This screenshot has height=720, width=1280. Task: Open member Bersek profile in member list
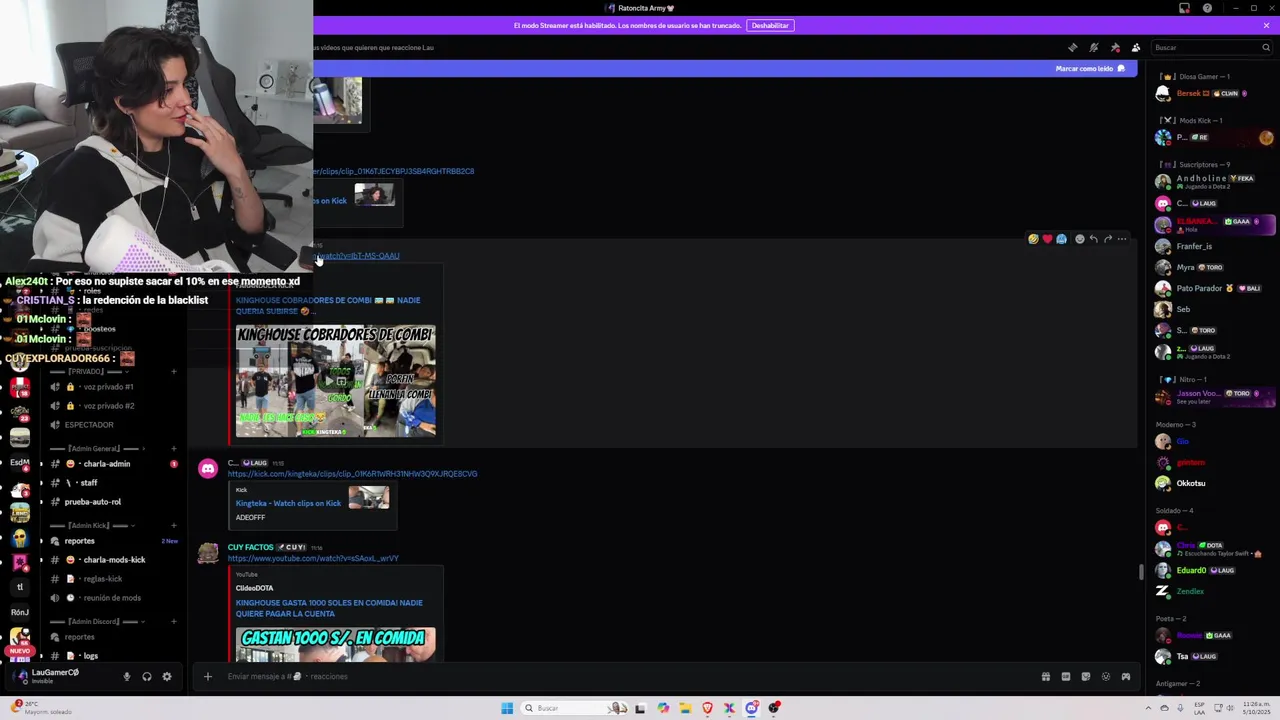[x=1212, y=93]
